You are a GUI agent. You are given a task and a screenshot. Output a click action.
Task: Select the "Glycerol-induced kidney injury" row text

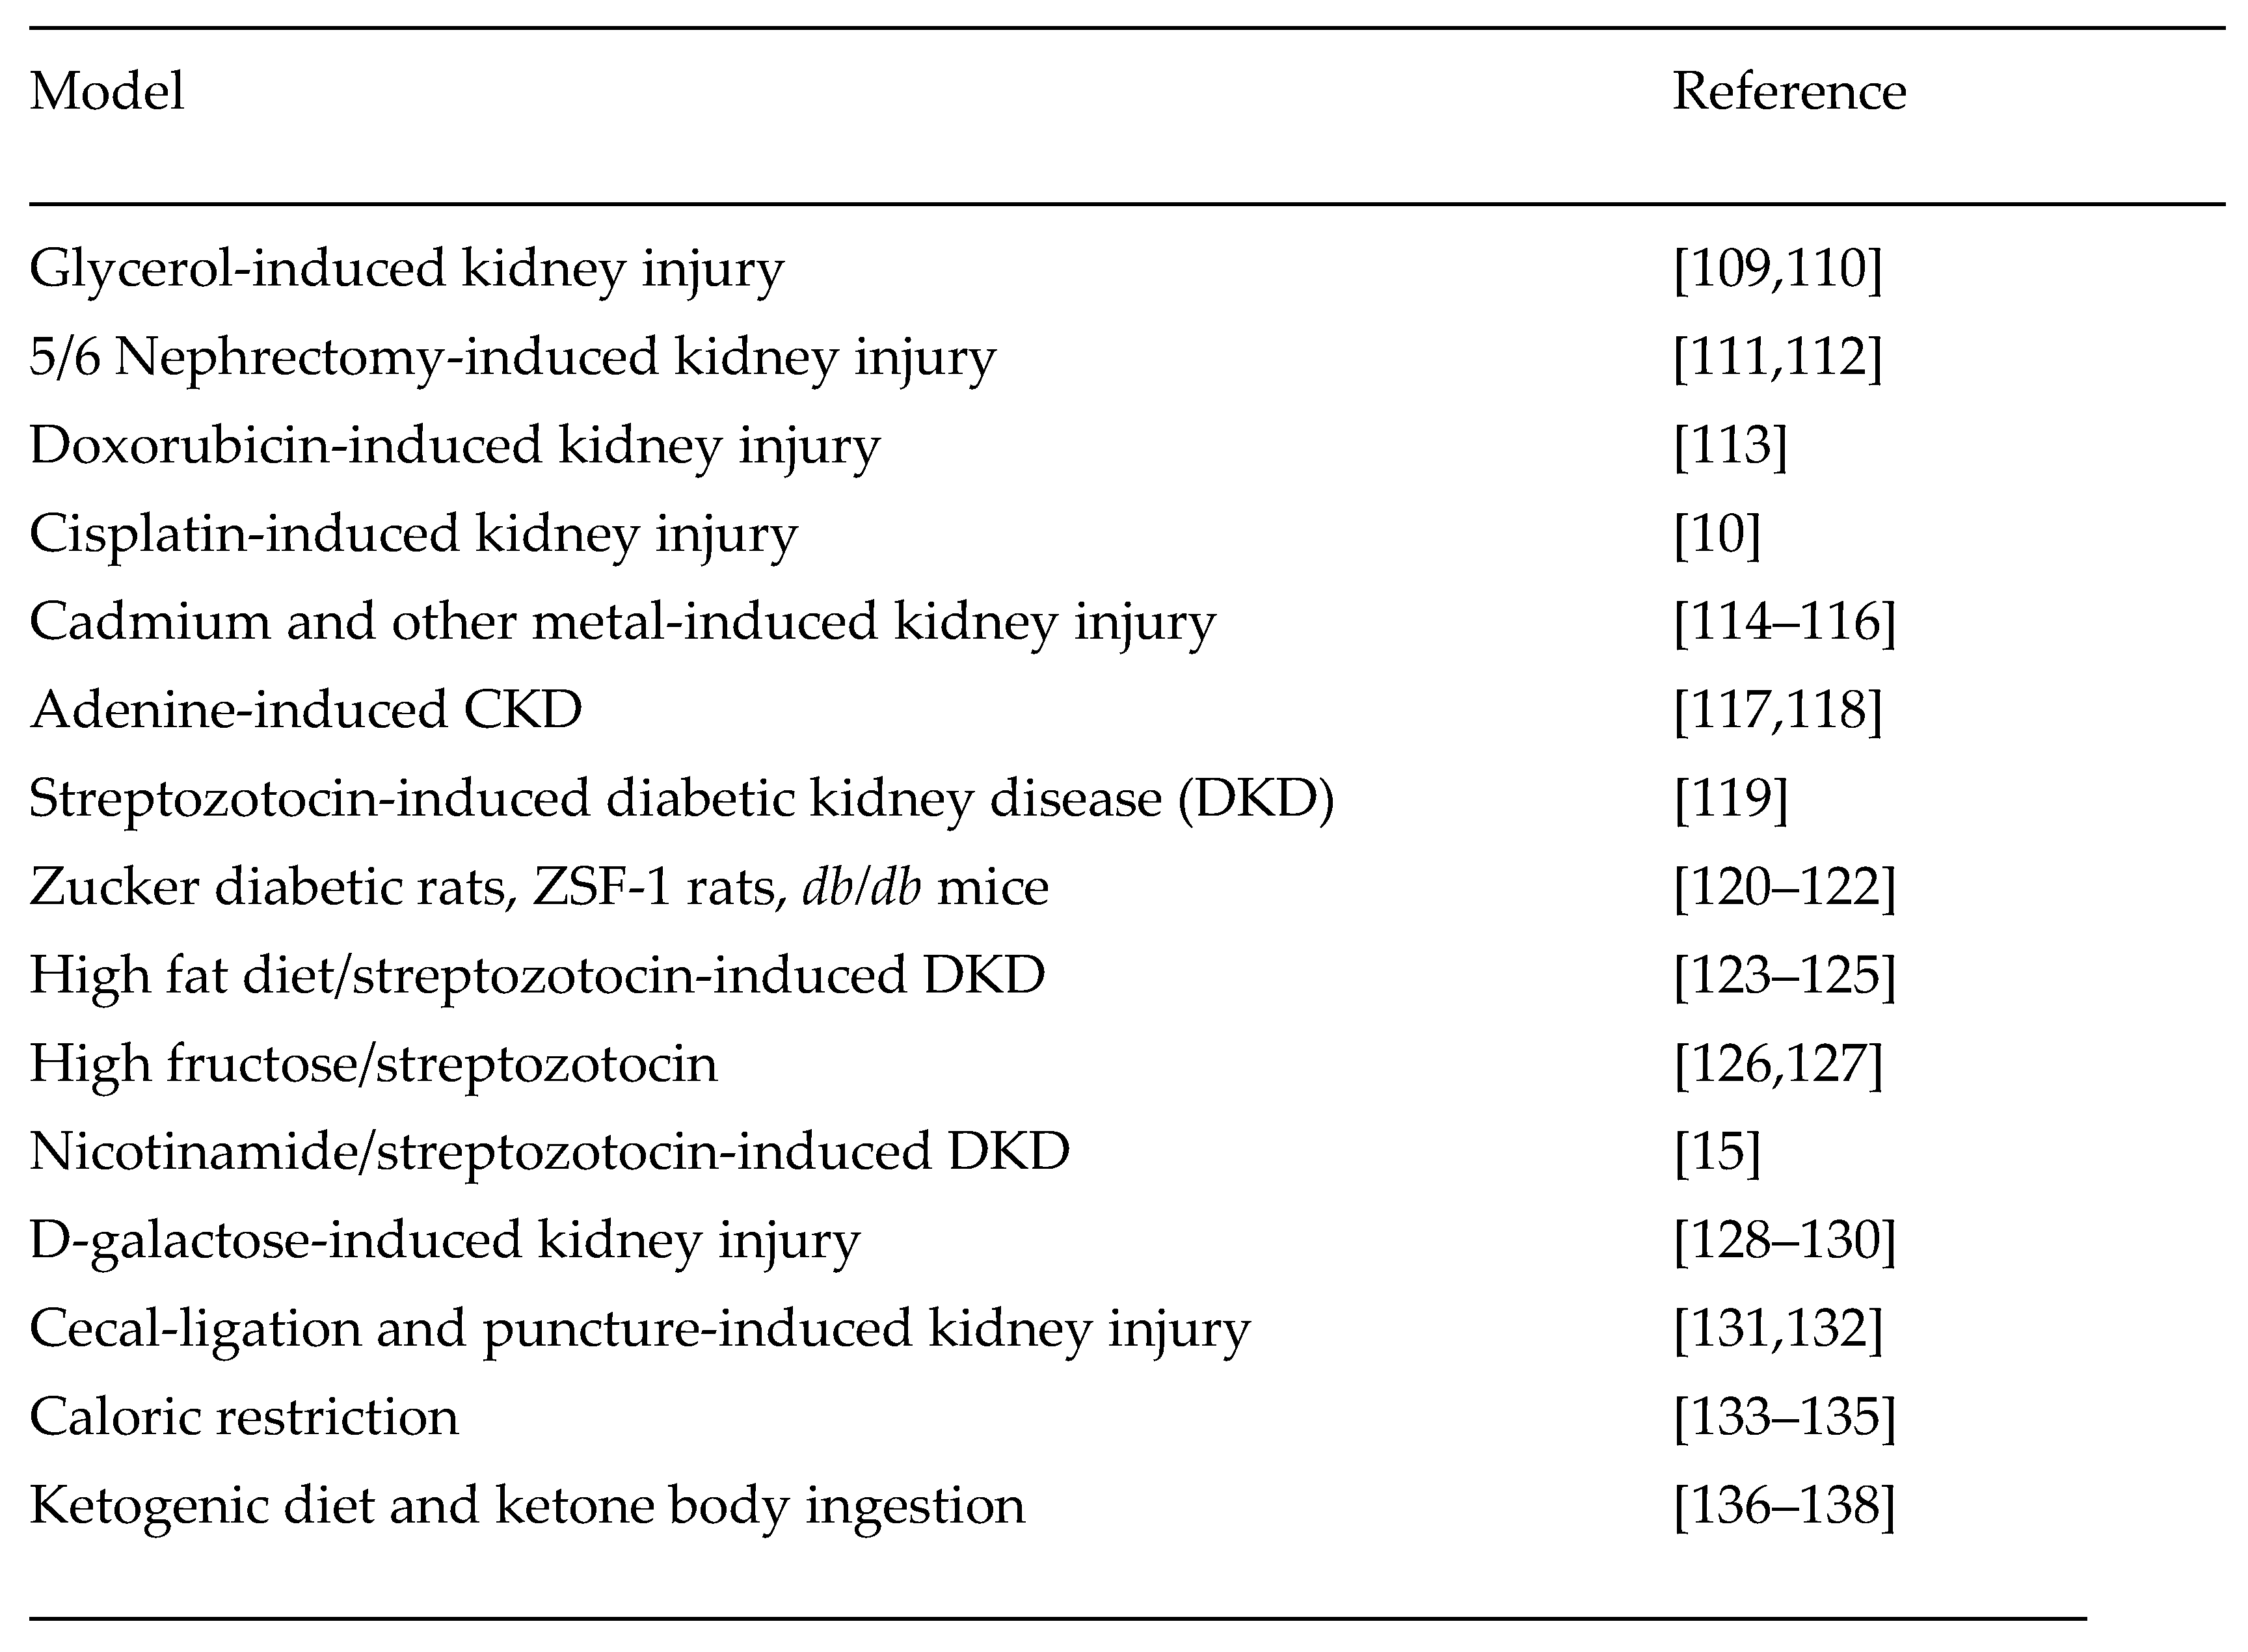406,269
